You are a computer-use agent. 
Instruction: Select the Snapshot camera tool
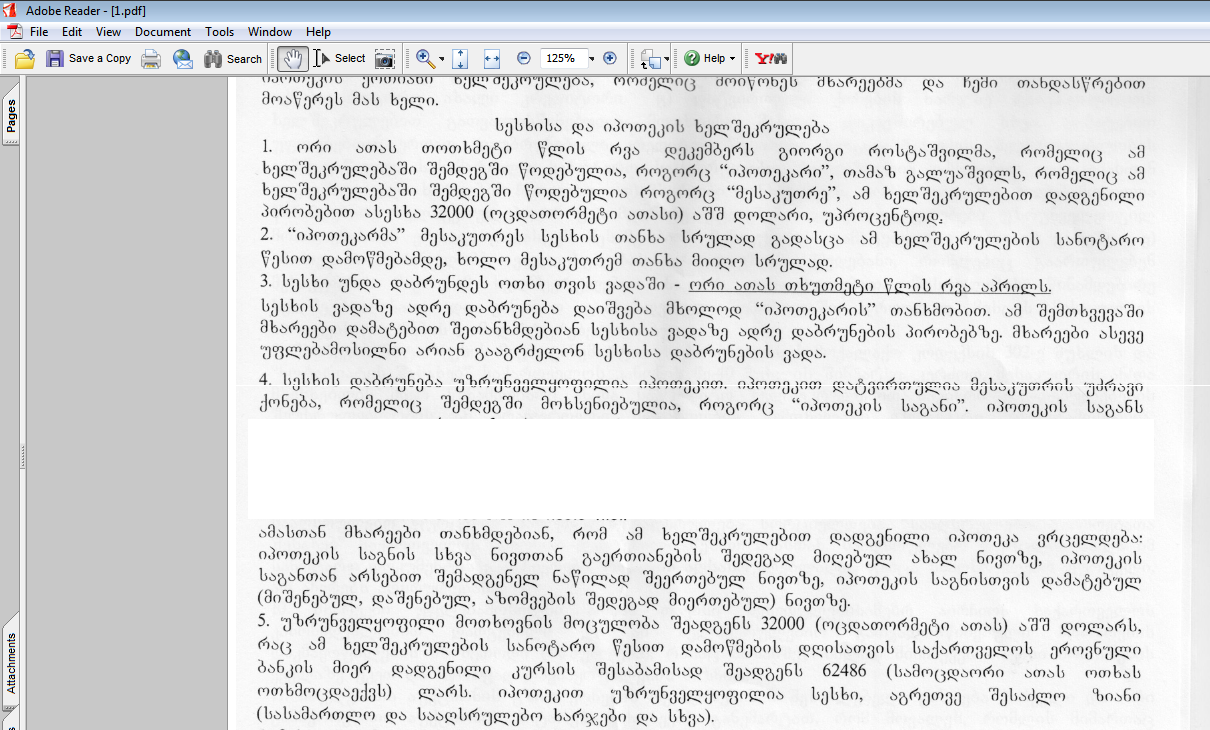(385, 59)
